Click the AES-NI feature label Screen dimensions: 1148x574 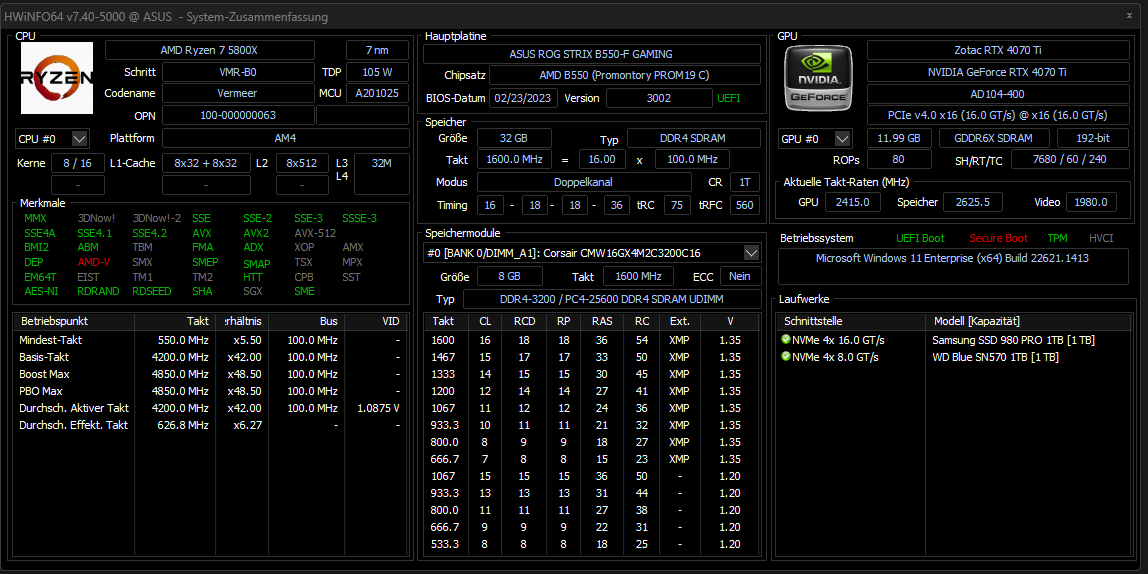click(40, 291)
